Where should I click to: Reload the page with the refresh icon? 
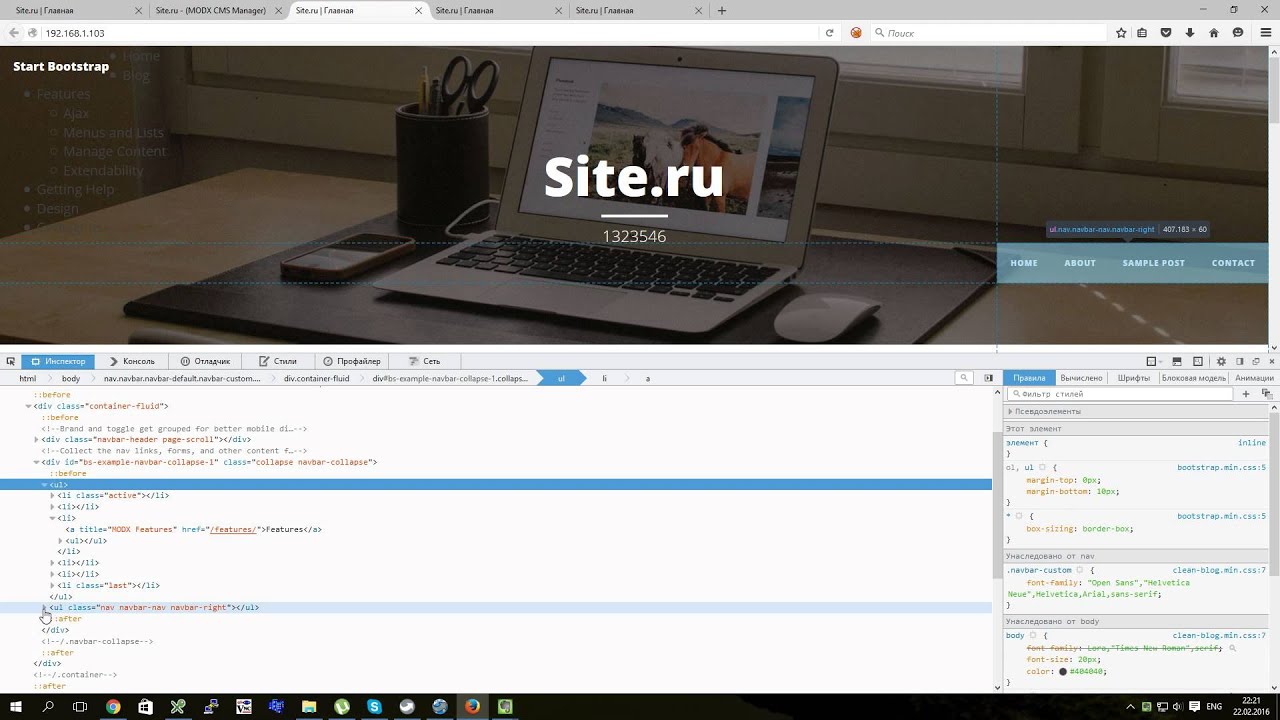pyautogui.click(x=829, y=33)
